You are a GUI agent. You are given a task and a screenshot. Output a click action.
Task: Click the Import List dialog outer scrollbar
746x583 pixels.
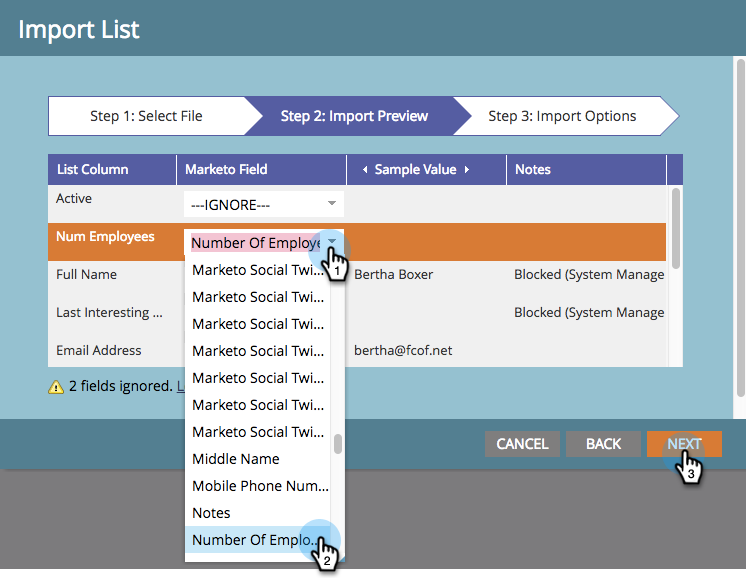[740, 227]
